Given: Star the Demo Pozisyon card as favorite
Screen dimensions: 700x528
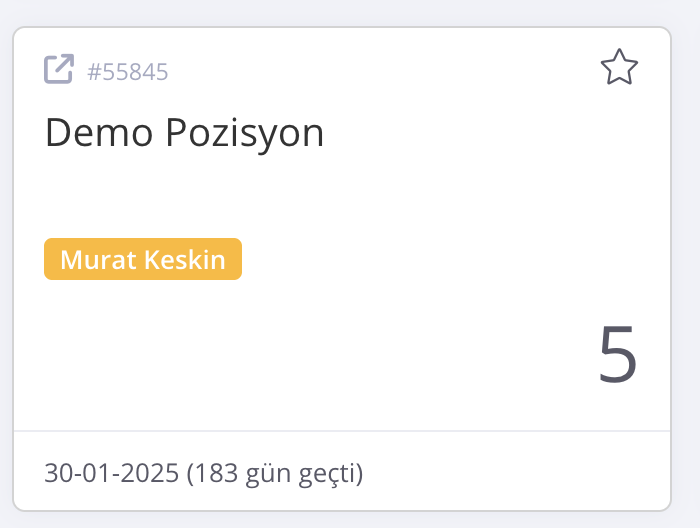Looking at the screenshot, I should coord(619,68).
